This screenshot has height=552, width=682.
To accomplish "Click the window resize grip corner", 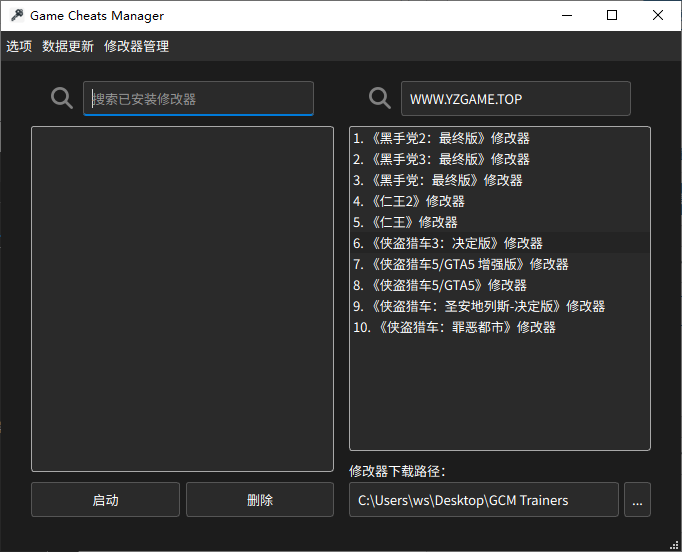I will tap(675, 545).
